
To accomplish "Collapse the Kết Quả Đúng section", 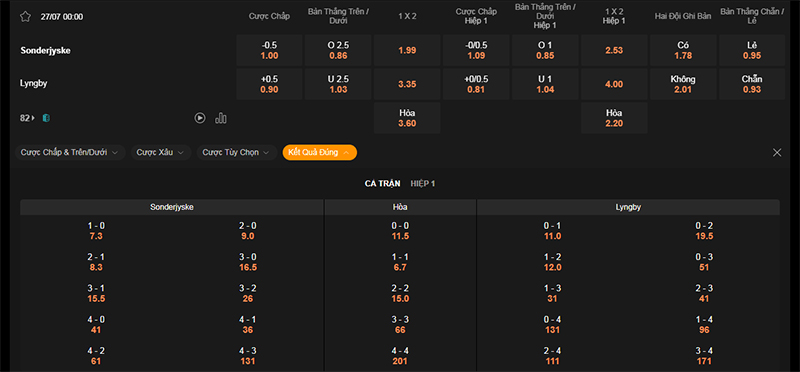I will (319, 152).
